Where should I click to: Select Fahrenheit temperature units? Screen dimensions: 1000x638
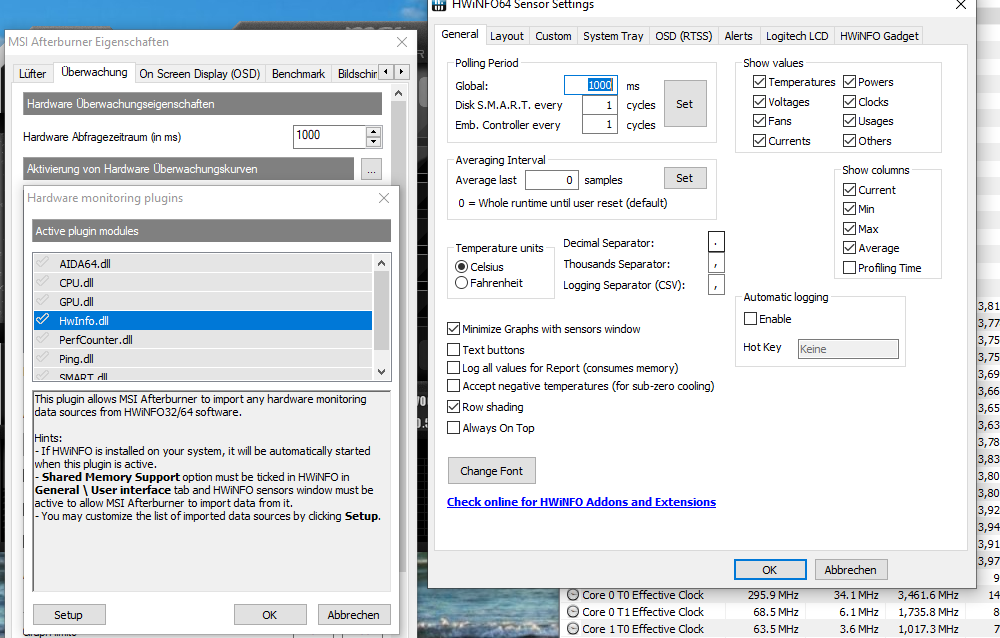click(x=462, y=283)
